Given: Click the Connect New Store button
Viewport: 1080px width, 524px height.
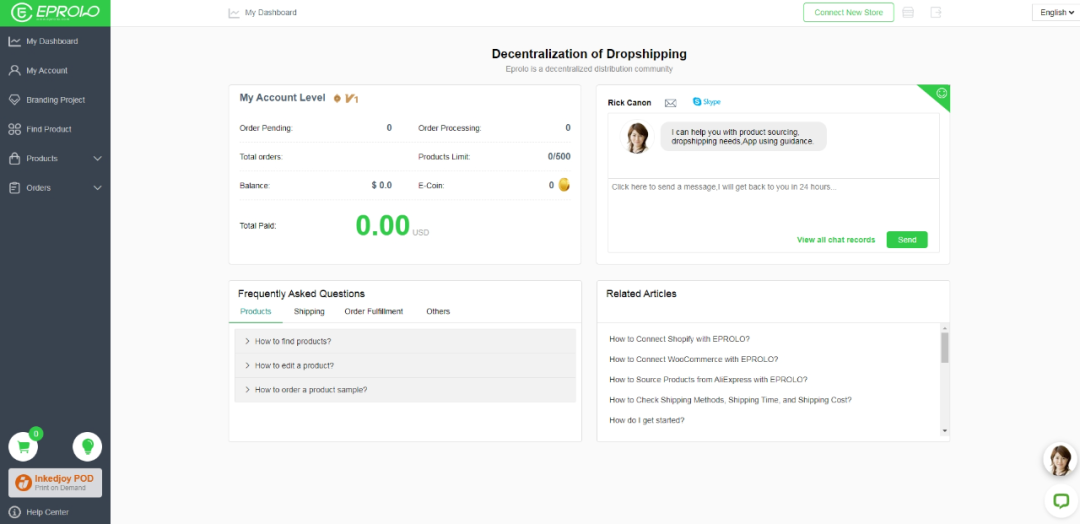Looking at the screenshot, I should point(848,13).
